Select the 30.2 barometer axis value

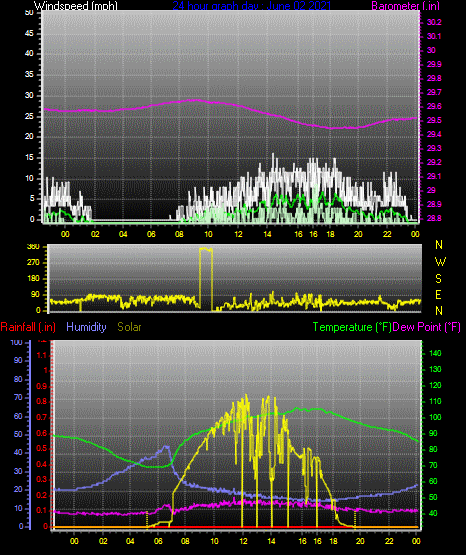[x=434, y=22]
